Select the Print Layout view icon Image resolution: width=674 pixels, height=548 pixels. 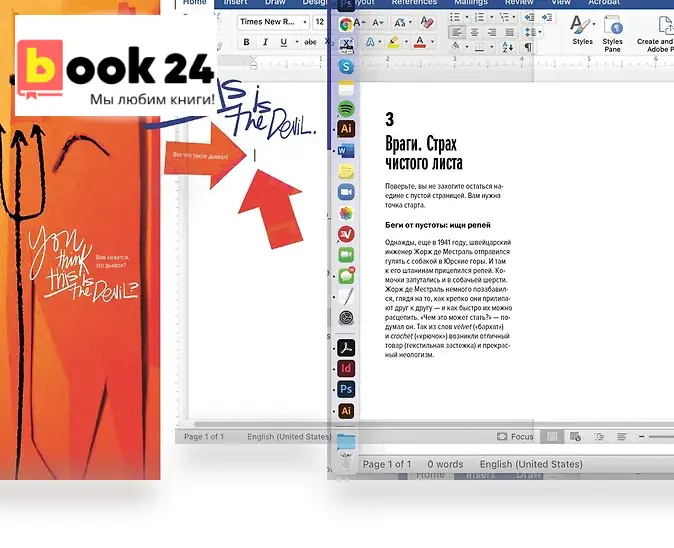pyautogui.click(x=551, y=437)
